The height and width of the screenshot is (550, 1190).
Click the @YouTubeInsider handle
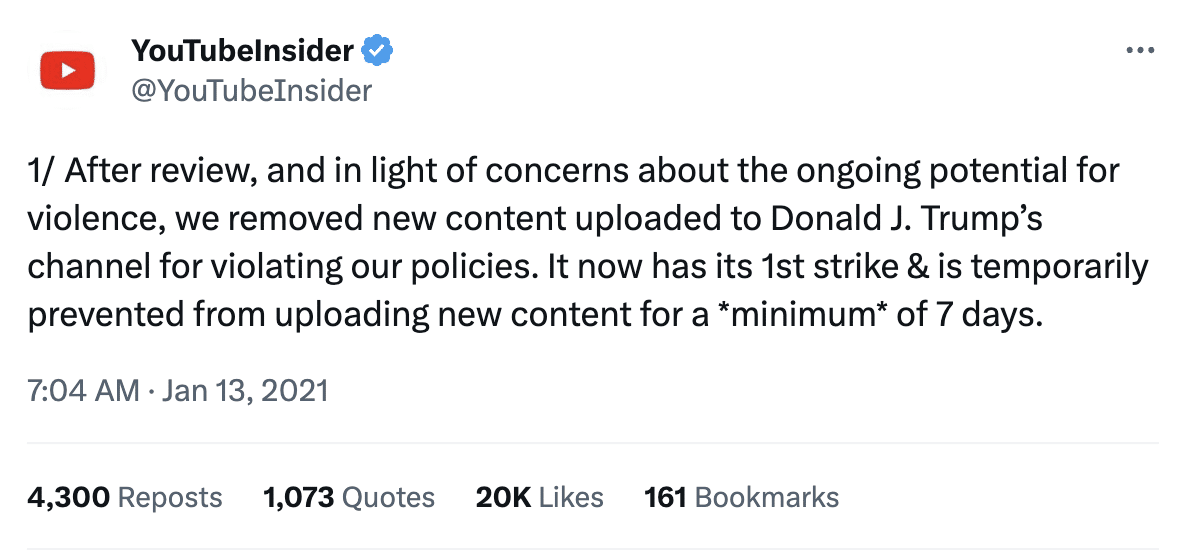tap(251, 91)
